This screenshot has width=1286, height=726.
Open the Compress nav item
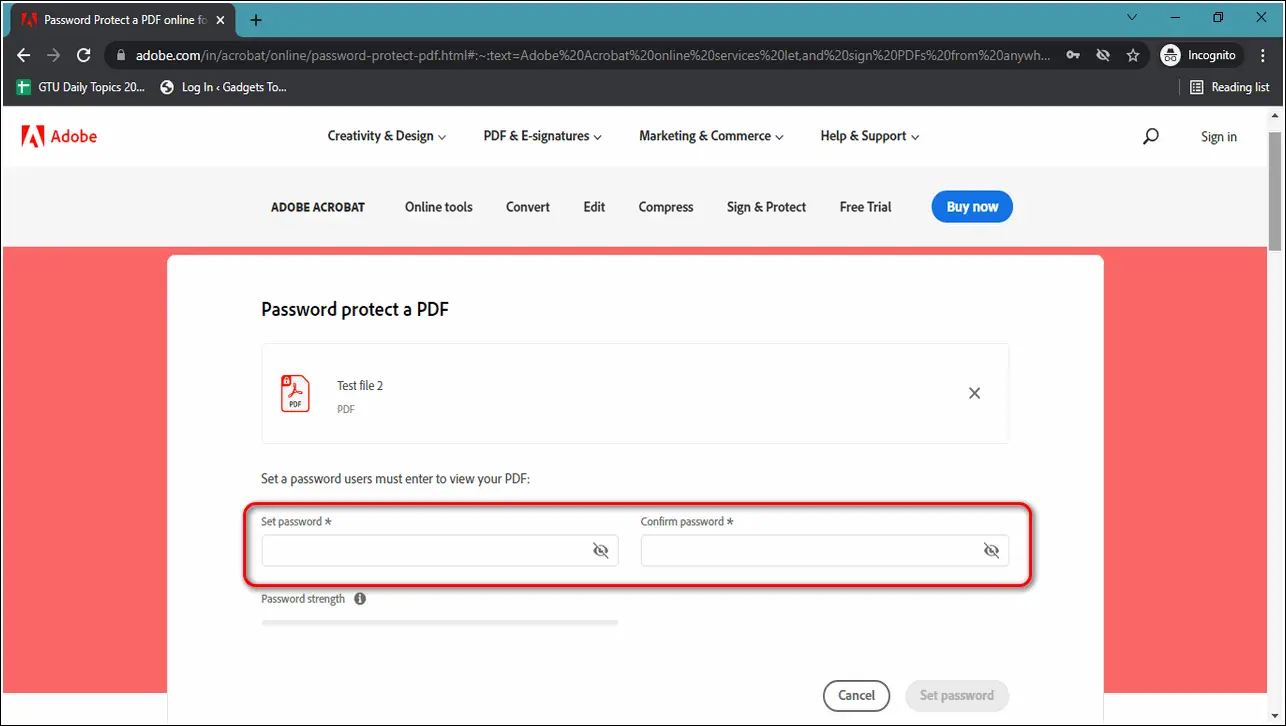tap(666, 207)
